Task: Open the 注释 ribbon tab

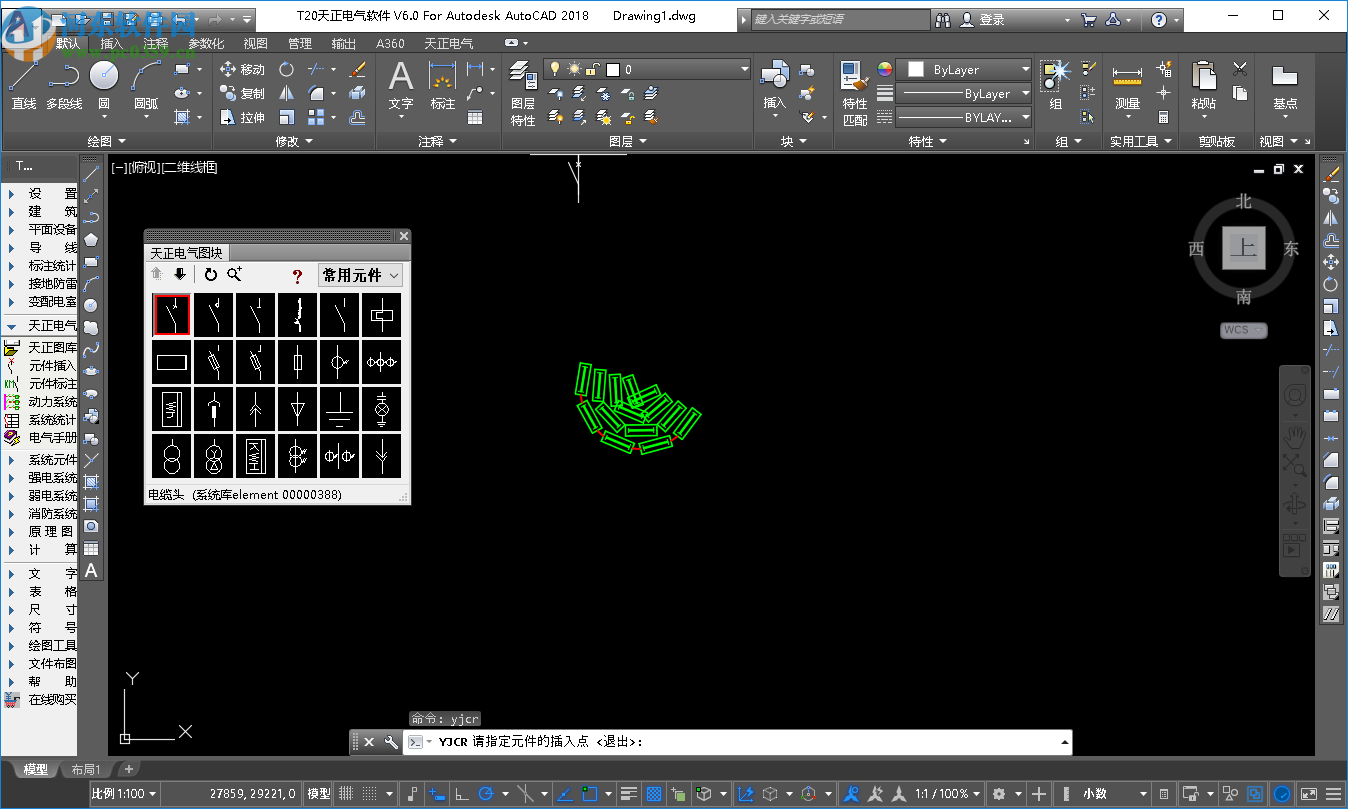Action: (155, 44)
